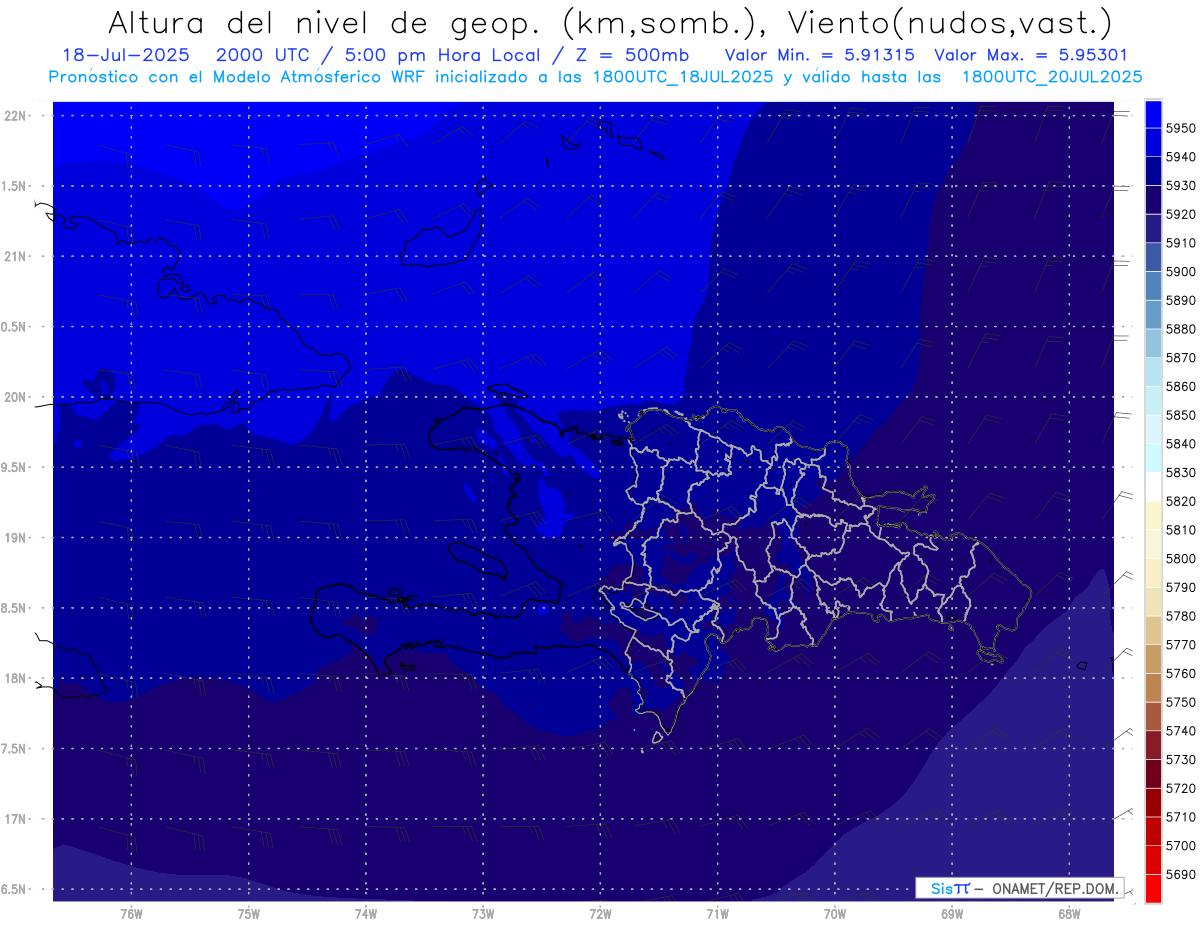Click the '71W' longitude label
This screenshot has height=927, width=1200.
(717, 914)
